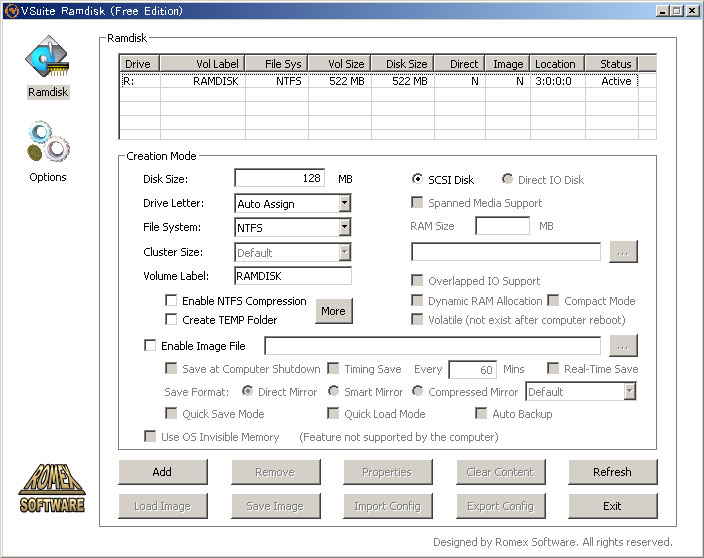Viewport: 704px width, 558px height.
Task: Click the 3:0:0:0 location cell
Action: (x=553, y=81)
